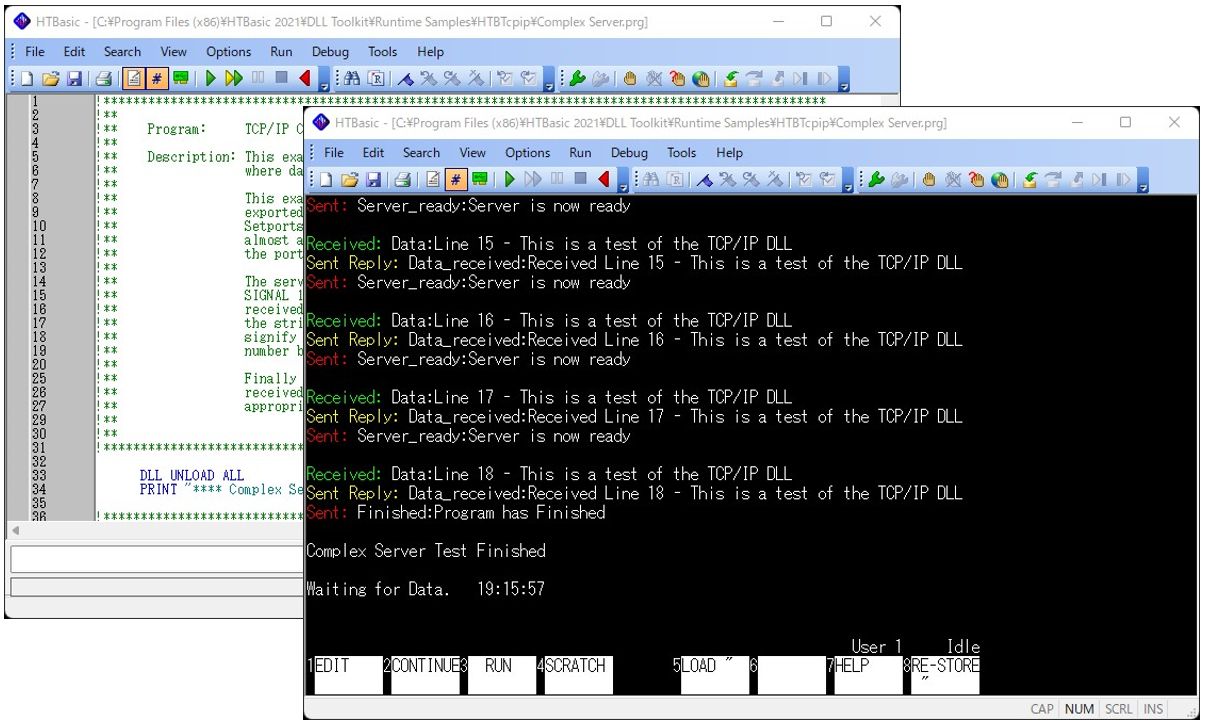Click 'DLL UNLOAD ALL' code line in back window

point(192,475)
